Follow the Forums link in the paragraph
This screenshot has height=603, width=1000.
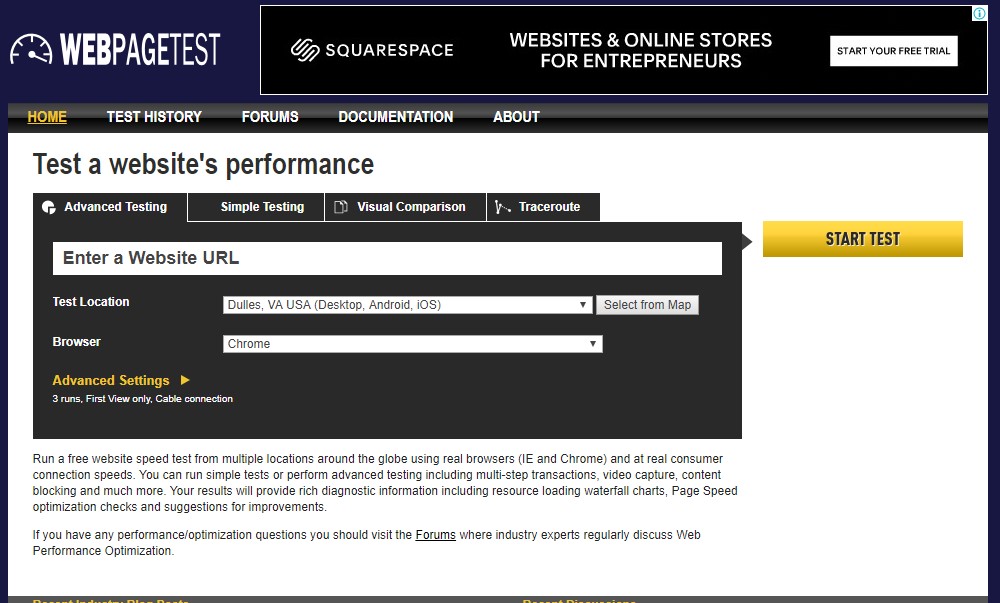coord(436,535)
